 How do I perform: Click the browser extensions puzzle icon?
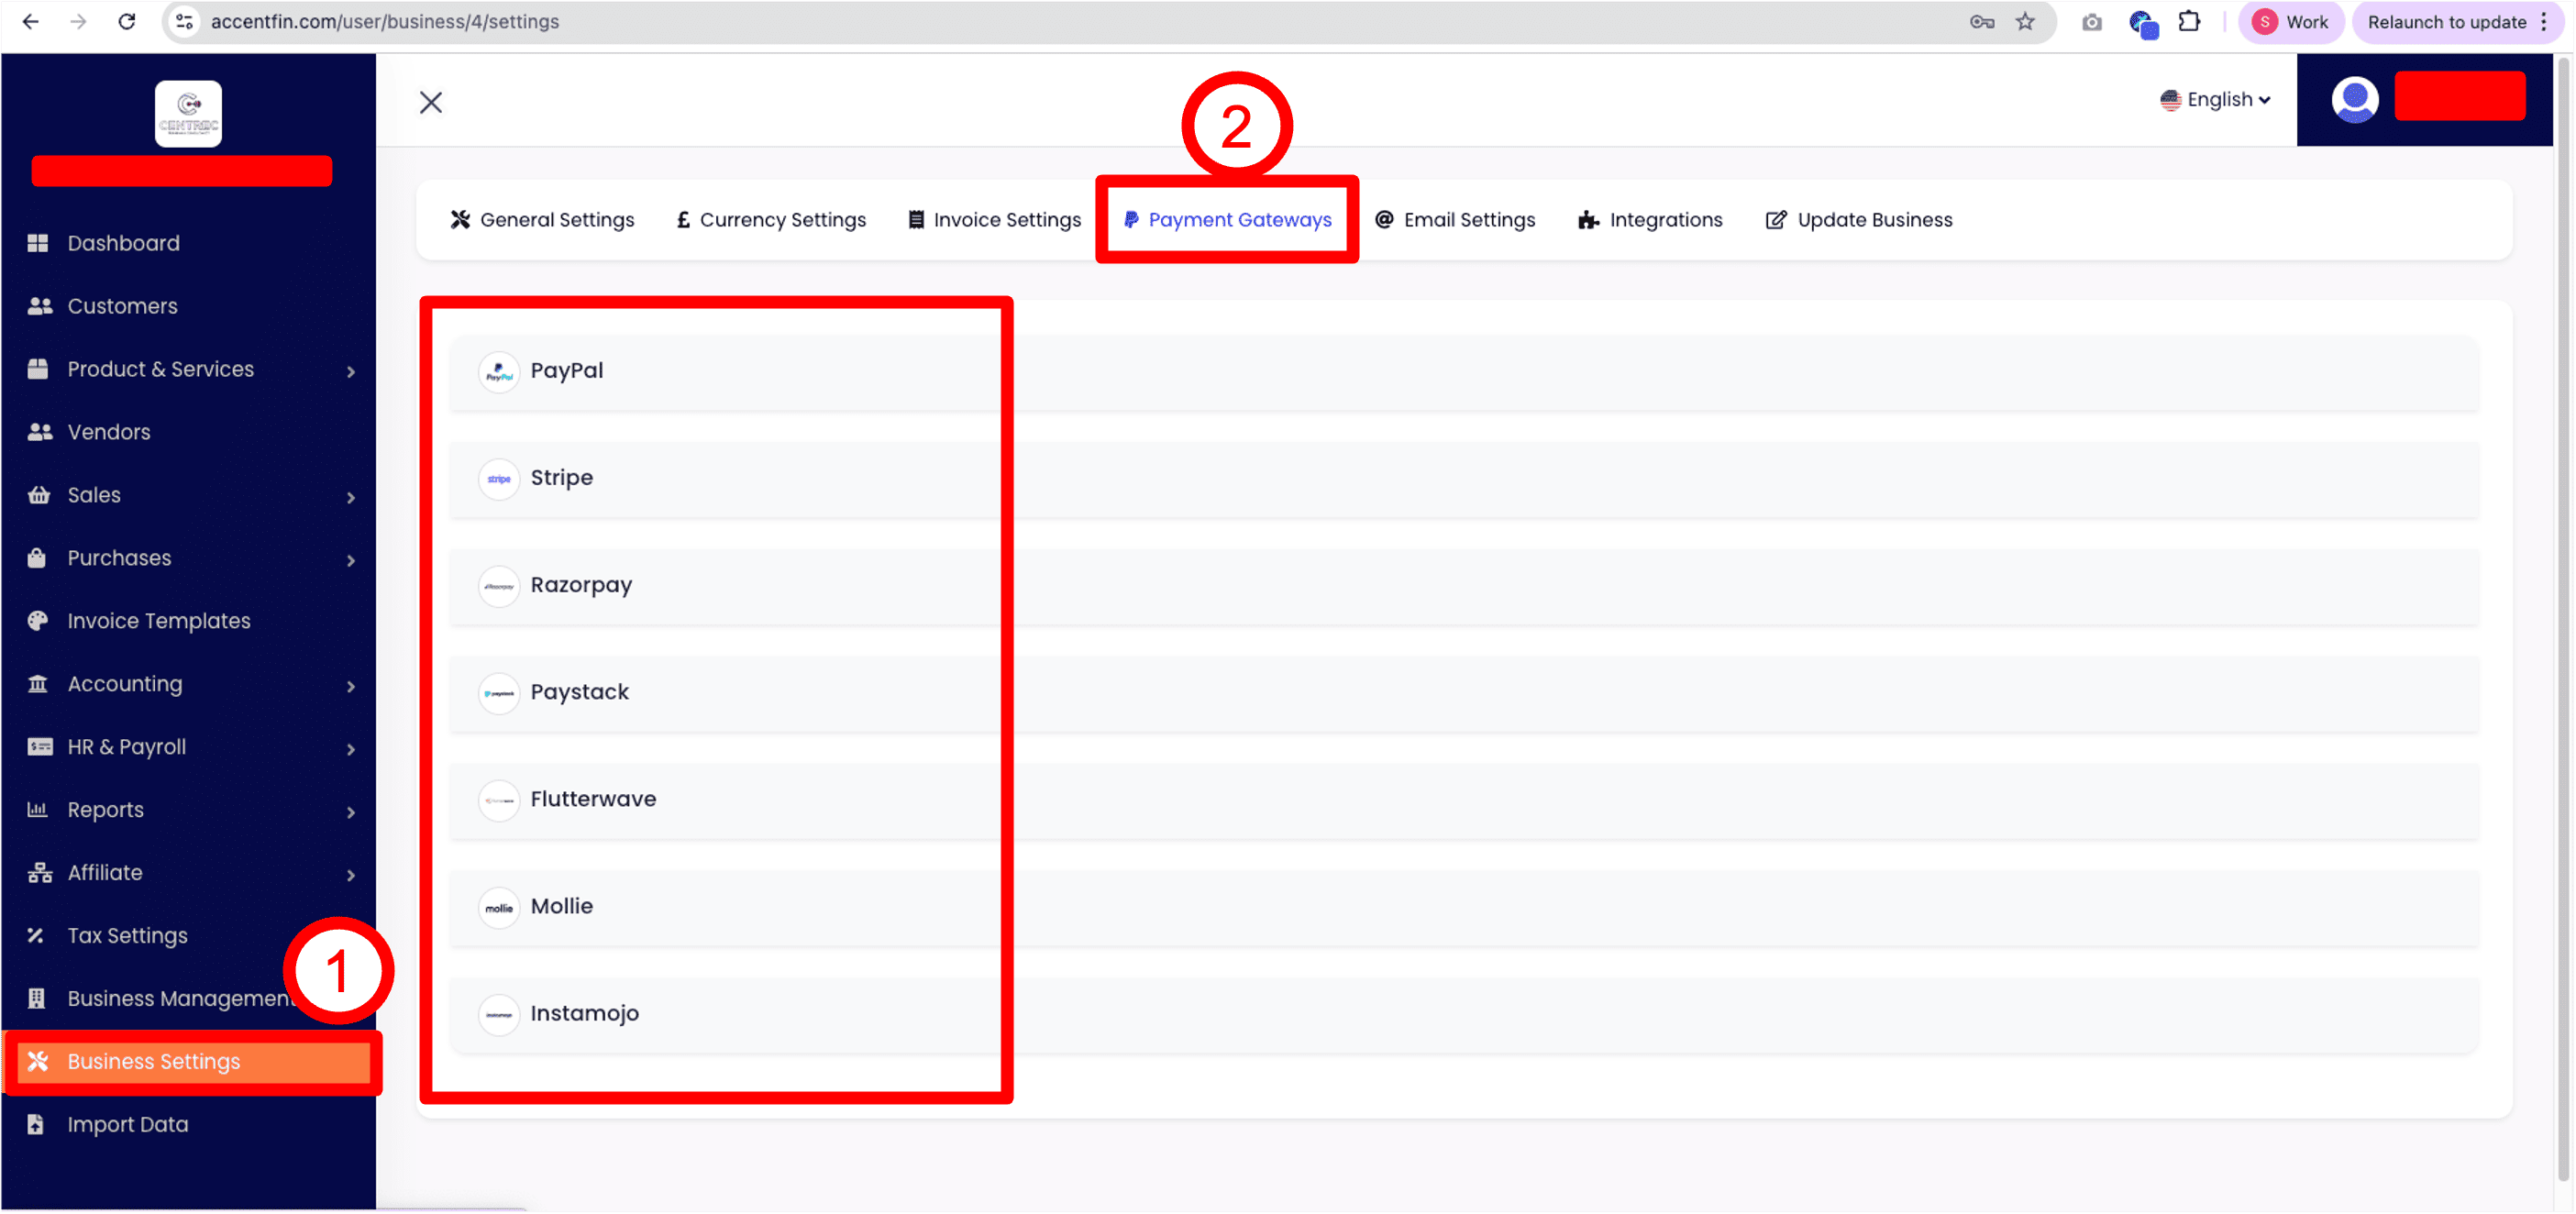coord(2189,22)
